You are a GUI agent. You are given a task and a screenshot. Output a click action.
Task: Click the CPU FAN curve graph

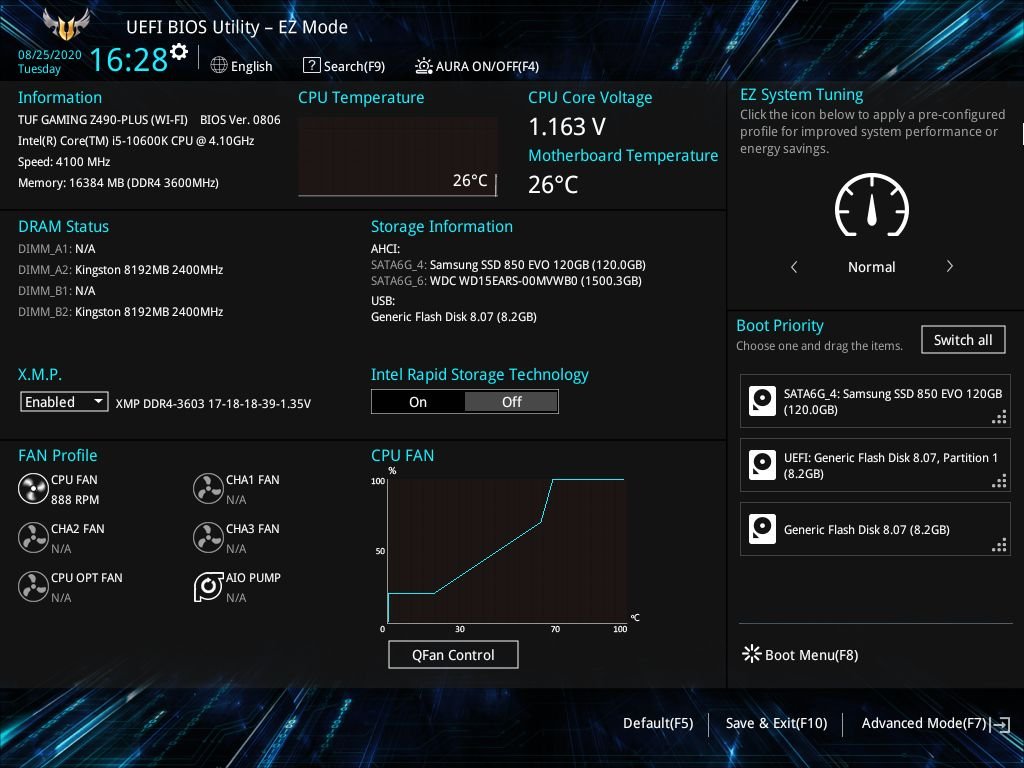pos(507,551)
